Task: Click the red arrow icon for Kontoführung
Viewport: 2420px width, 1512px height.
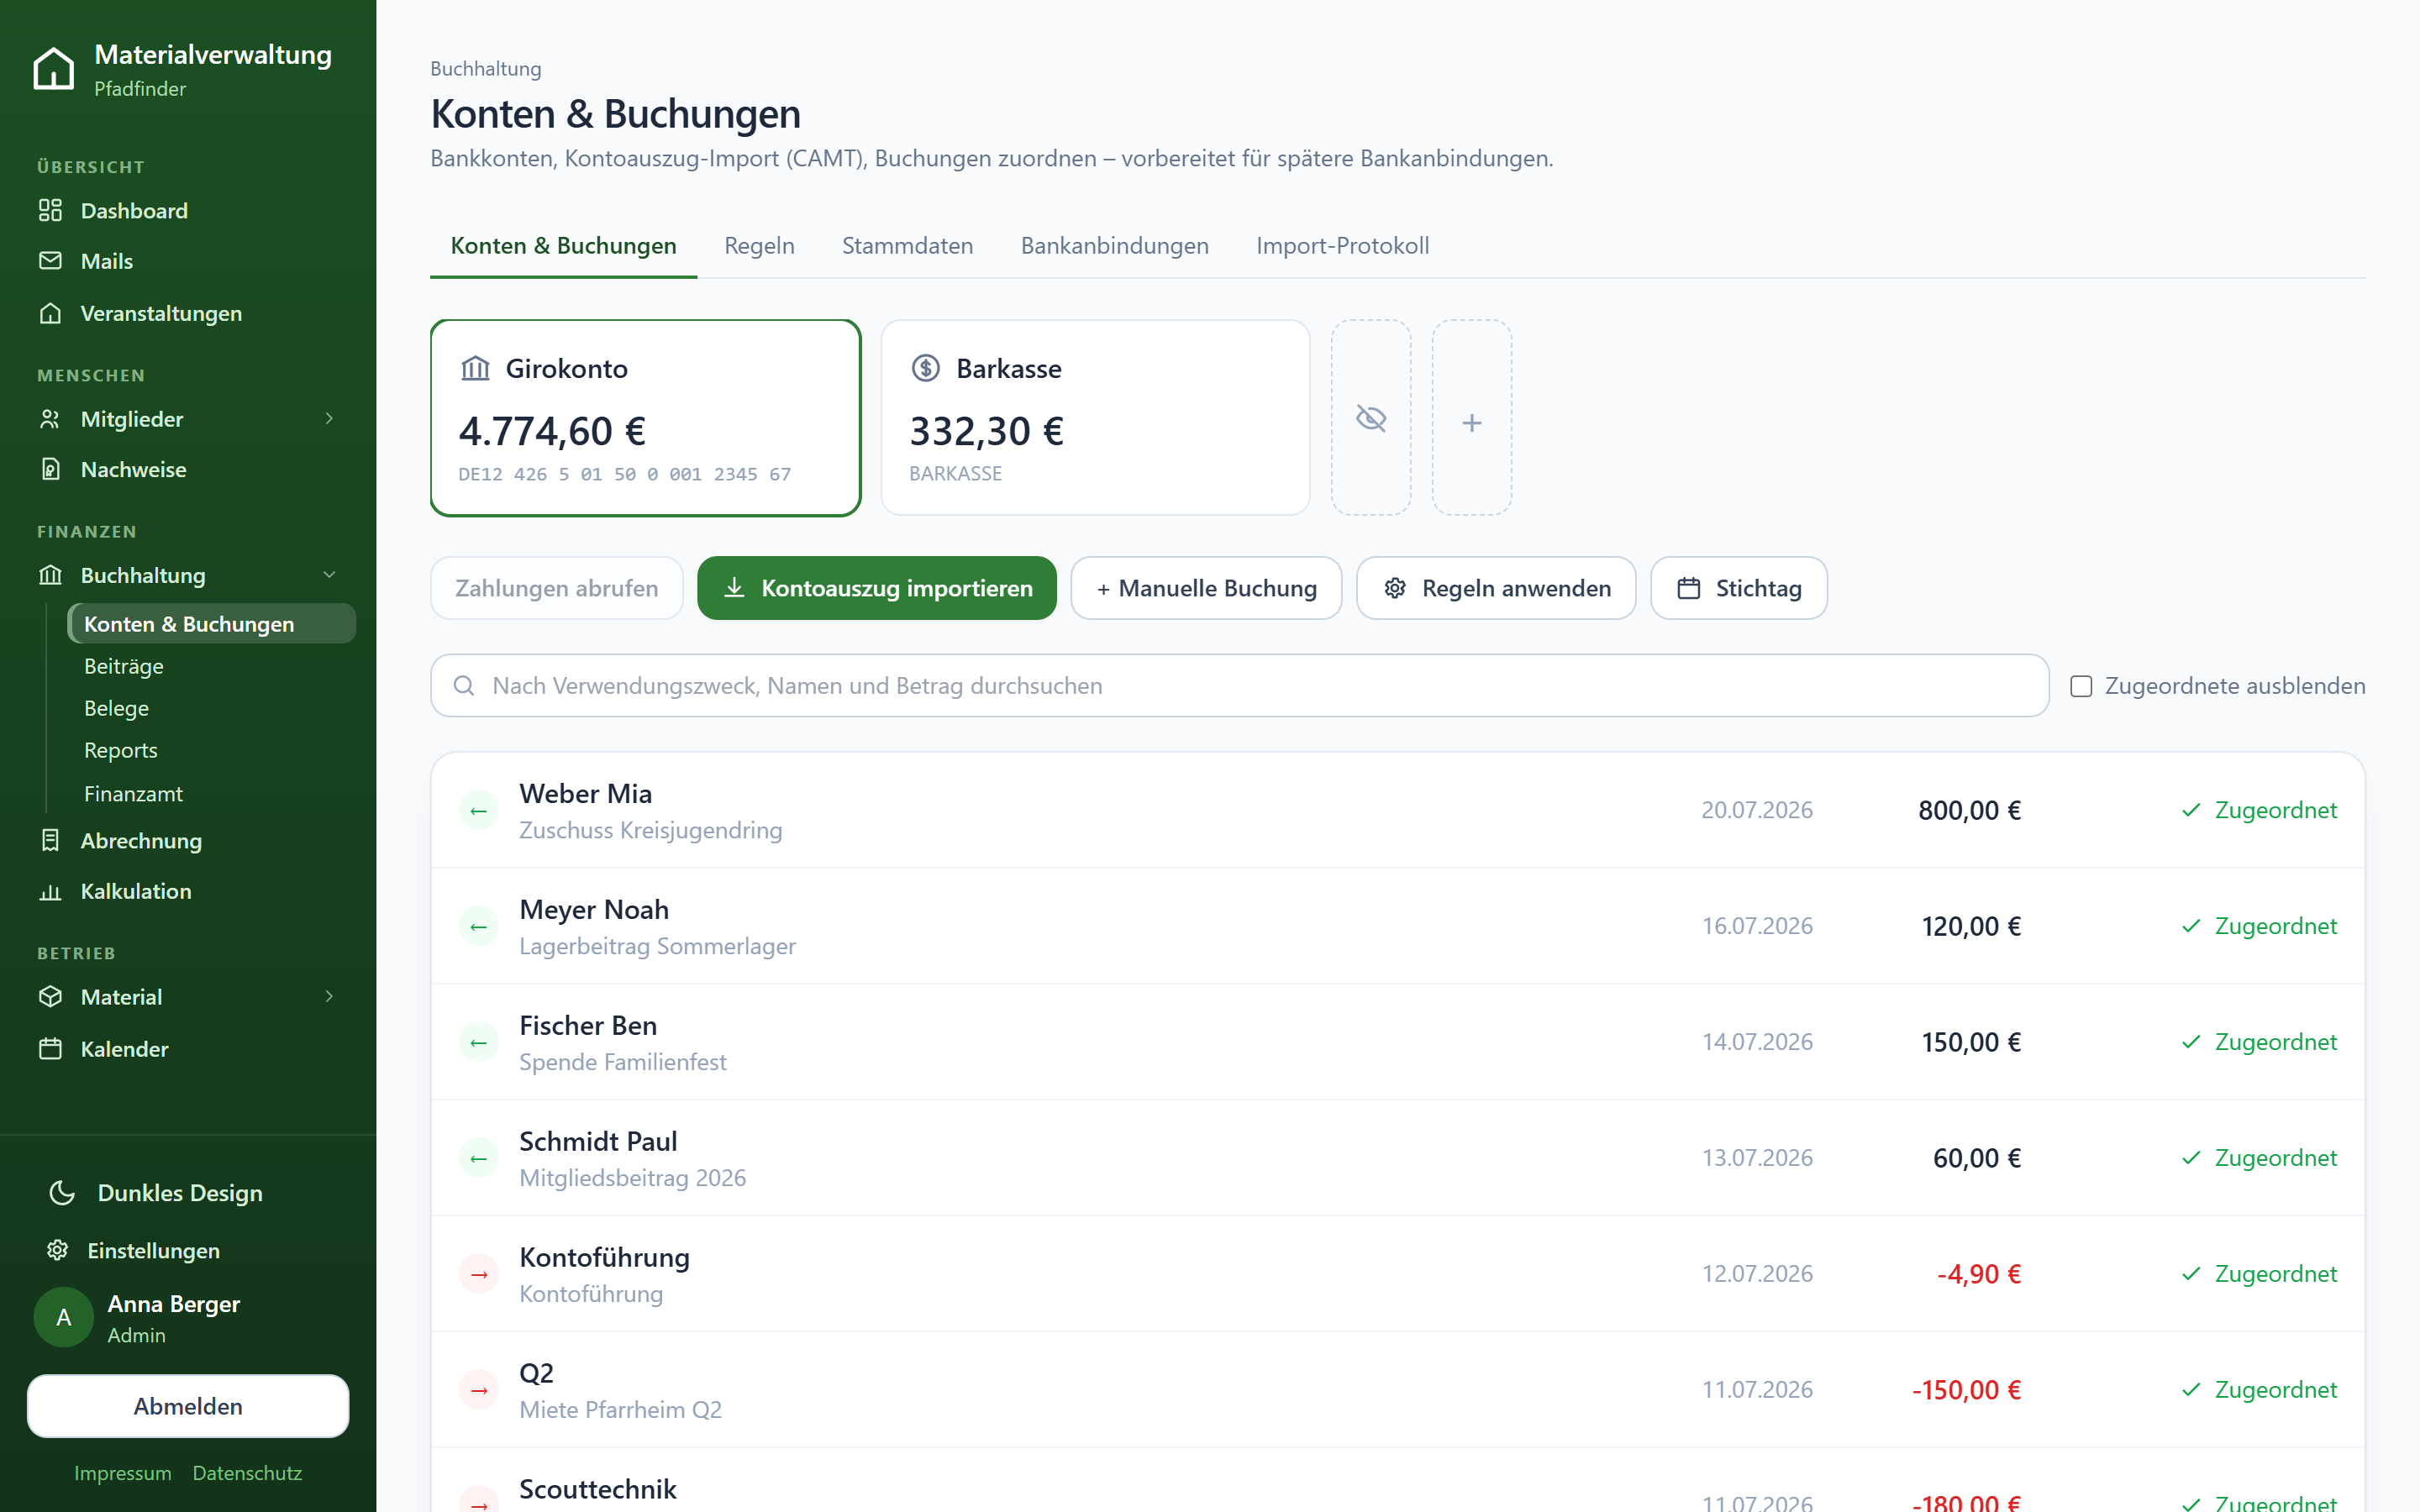Action: (479, 1274)
